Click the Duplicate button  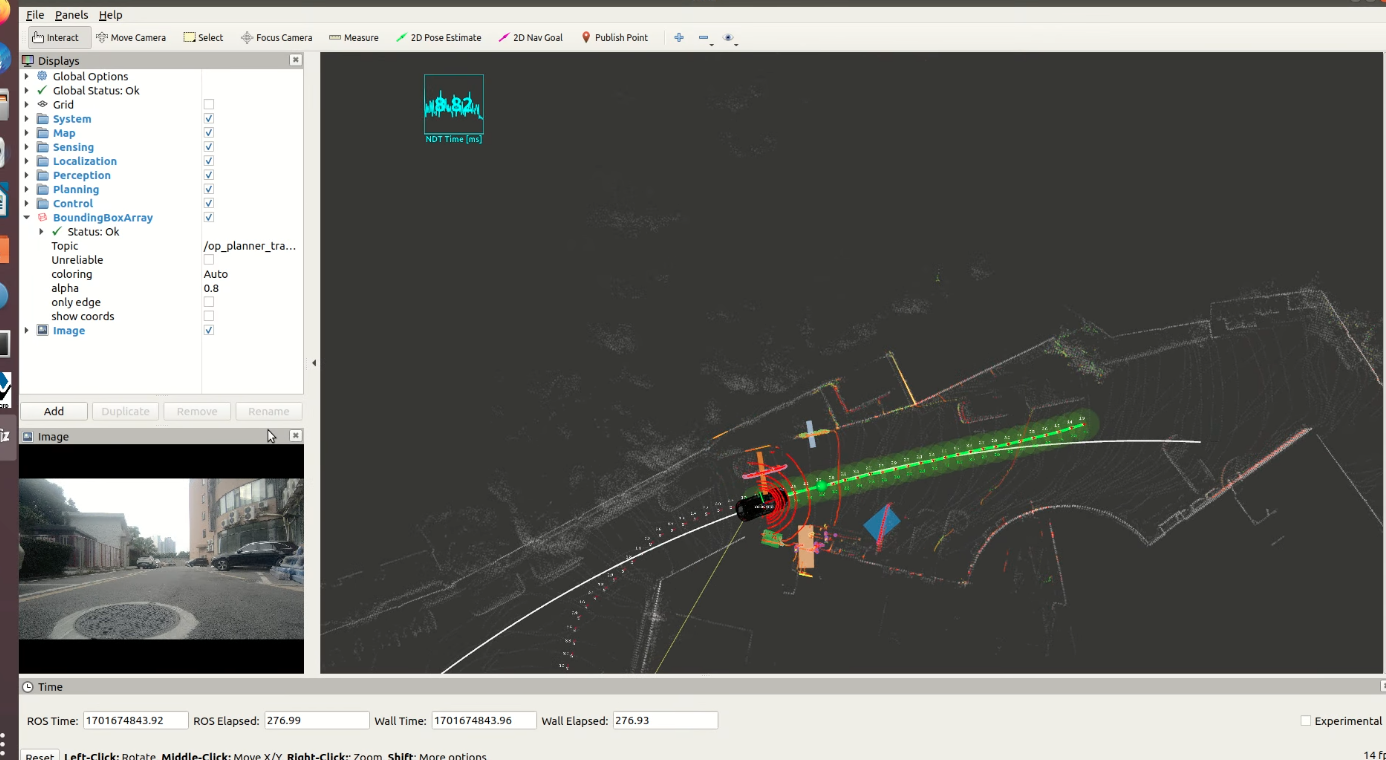[125, 411]
